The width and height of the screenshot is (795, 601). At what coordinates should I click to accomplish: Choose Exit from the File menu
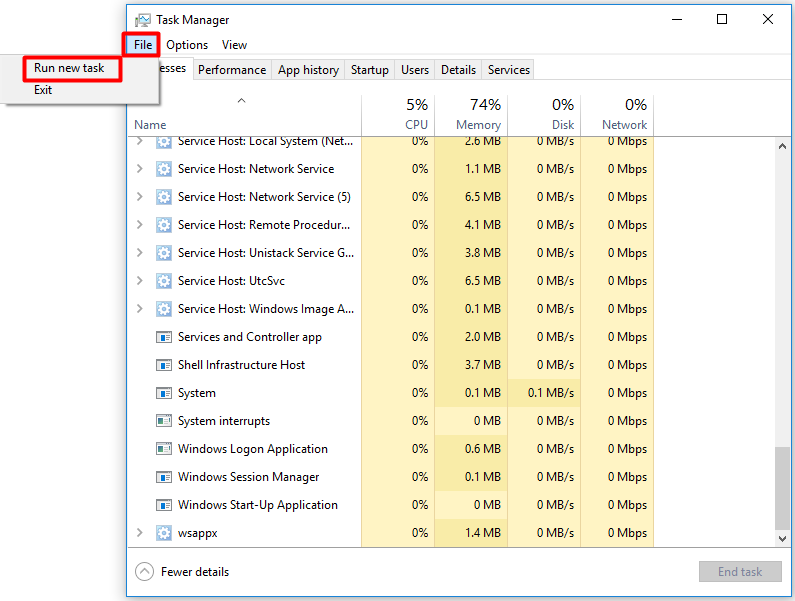(43, 90)
